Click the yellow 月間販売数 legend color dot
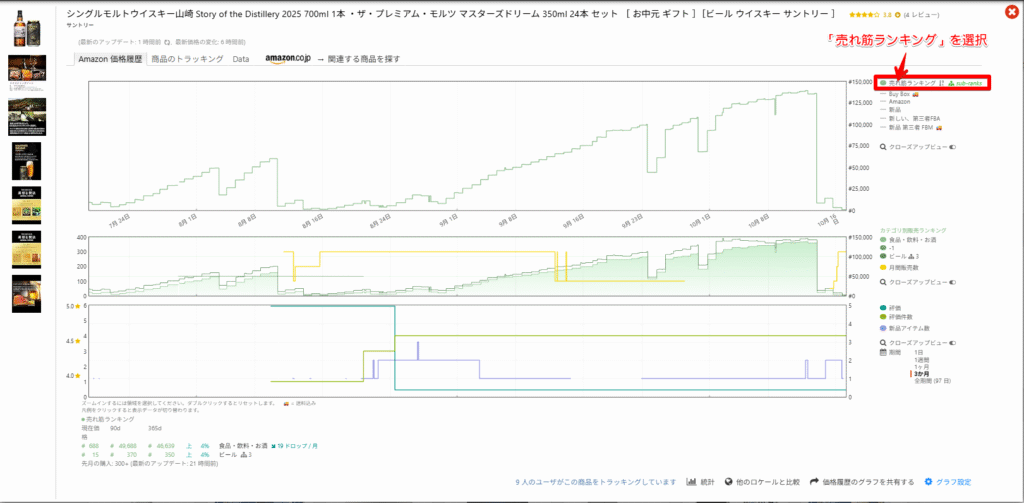The image size is (1024, 503). (882, 265)
